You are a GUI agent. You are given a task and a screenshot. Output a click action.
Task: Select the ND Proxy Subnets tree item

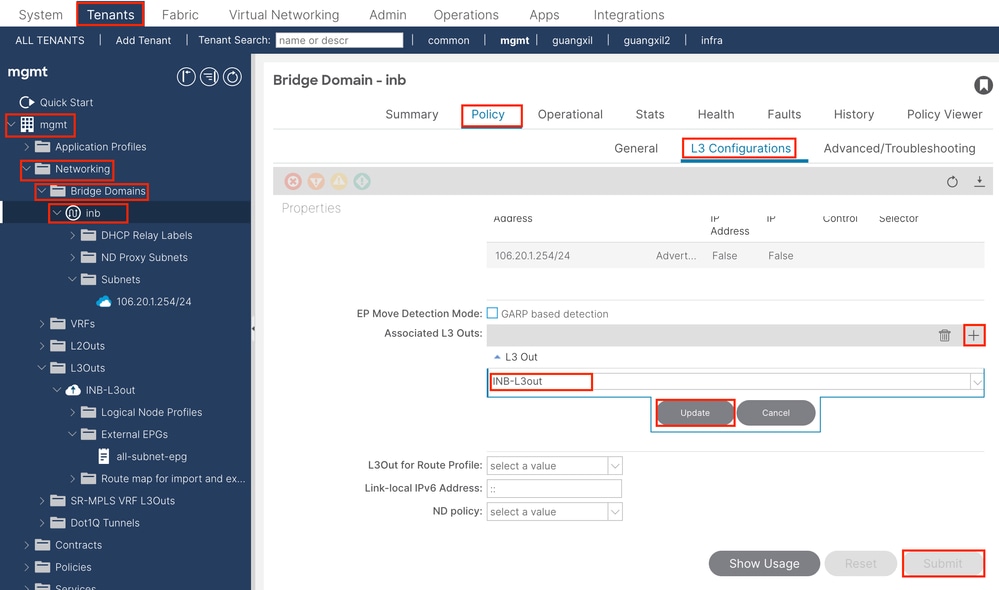click(x=144, y=257)
